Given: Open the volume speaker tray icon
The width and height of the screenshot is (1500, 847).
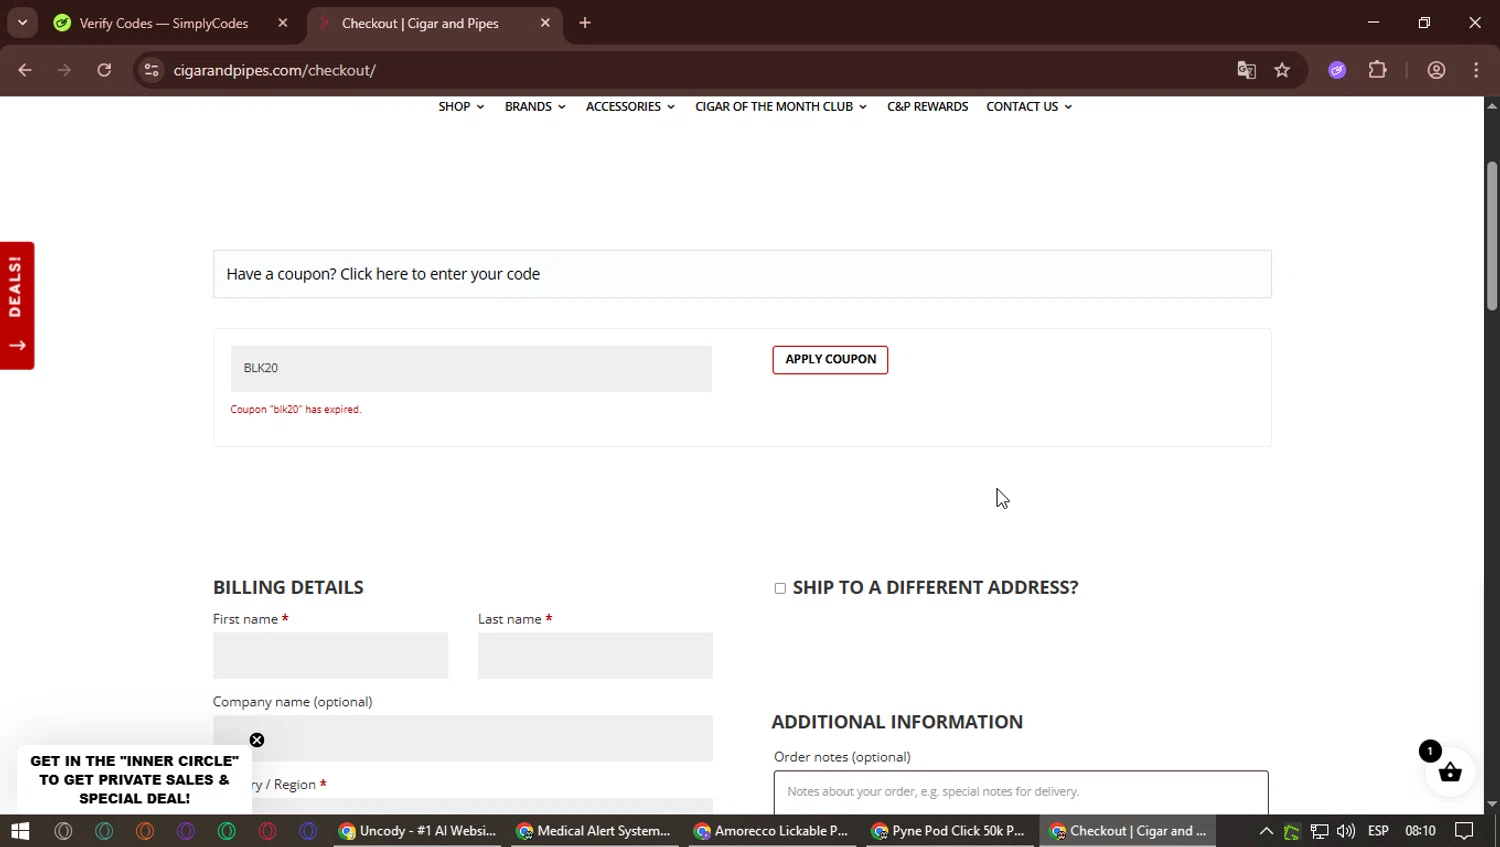Looking at the screenshot, I should point(1346,831).
